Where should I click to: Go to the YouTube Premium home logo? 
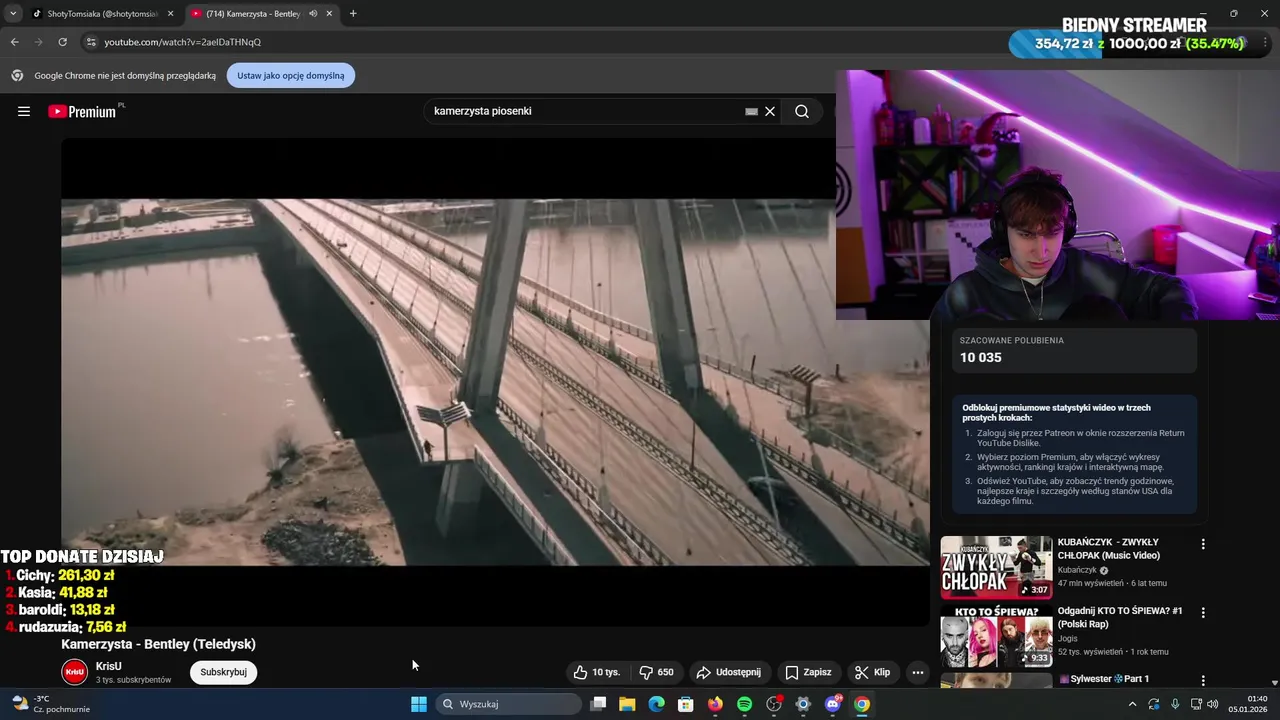pyautogui.click(x=84, y=111)
